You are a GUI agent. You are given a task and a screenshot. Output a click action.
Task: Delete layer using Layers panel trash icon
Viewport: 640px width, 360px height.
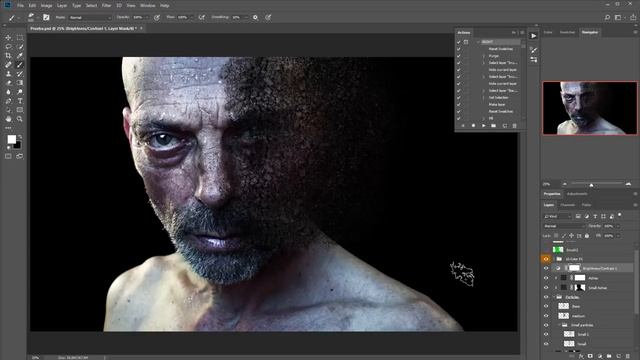628,356
